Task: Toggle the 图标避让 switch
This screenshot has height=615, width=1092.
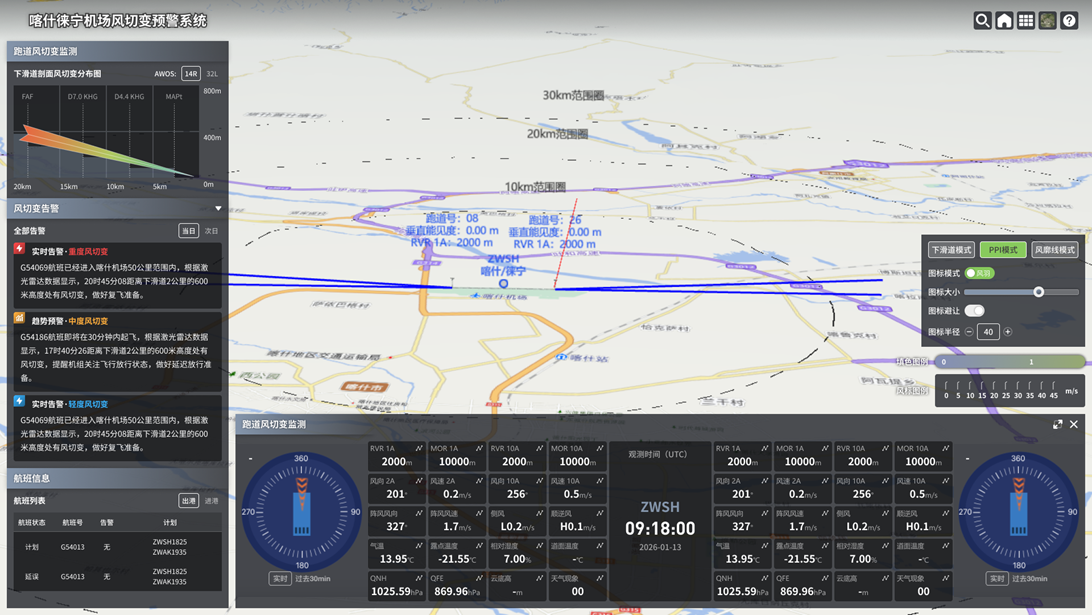Action: point(974,311)
